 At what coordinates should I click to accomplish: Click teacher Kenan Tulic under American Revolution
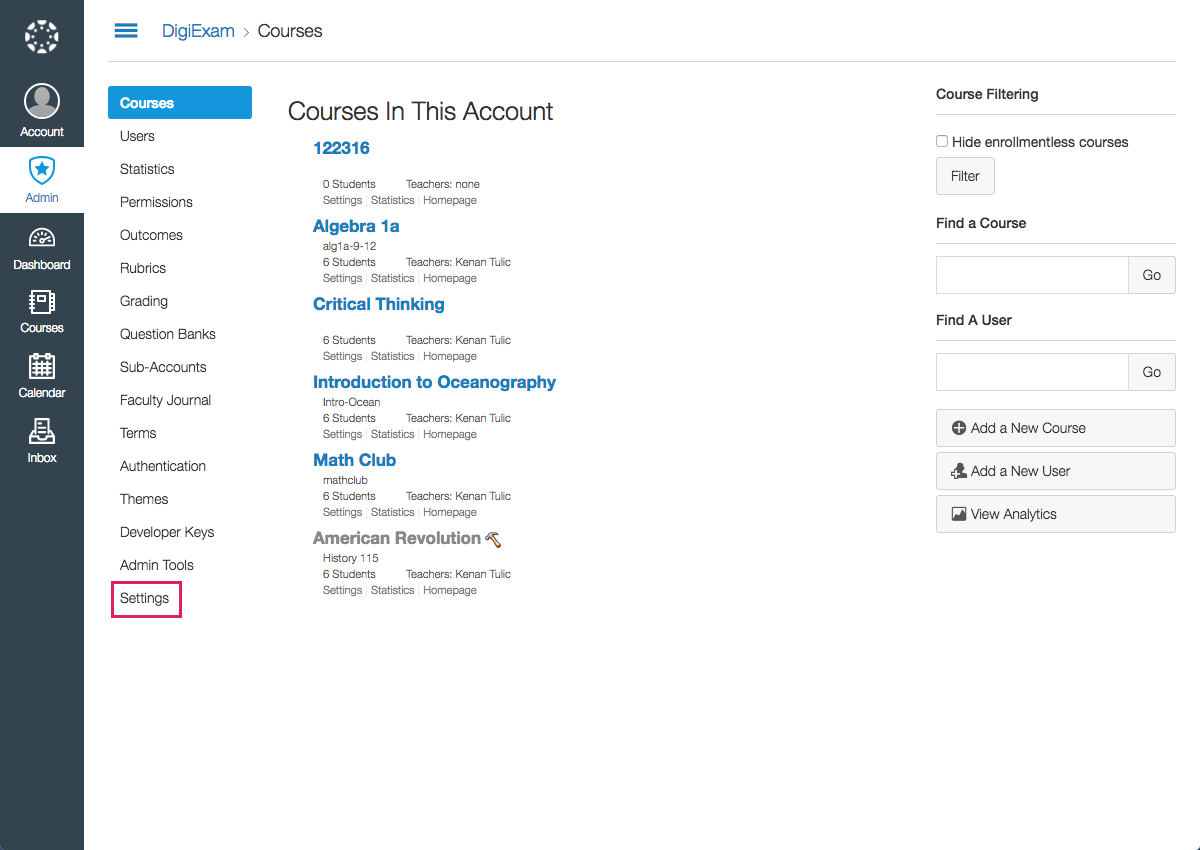point(483,574)
